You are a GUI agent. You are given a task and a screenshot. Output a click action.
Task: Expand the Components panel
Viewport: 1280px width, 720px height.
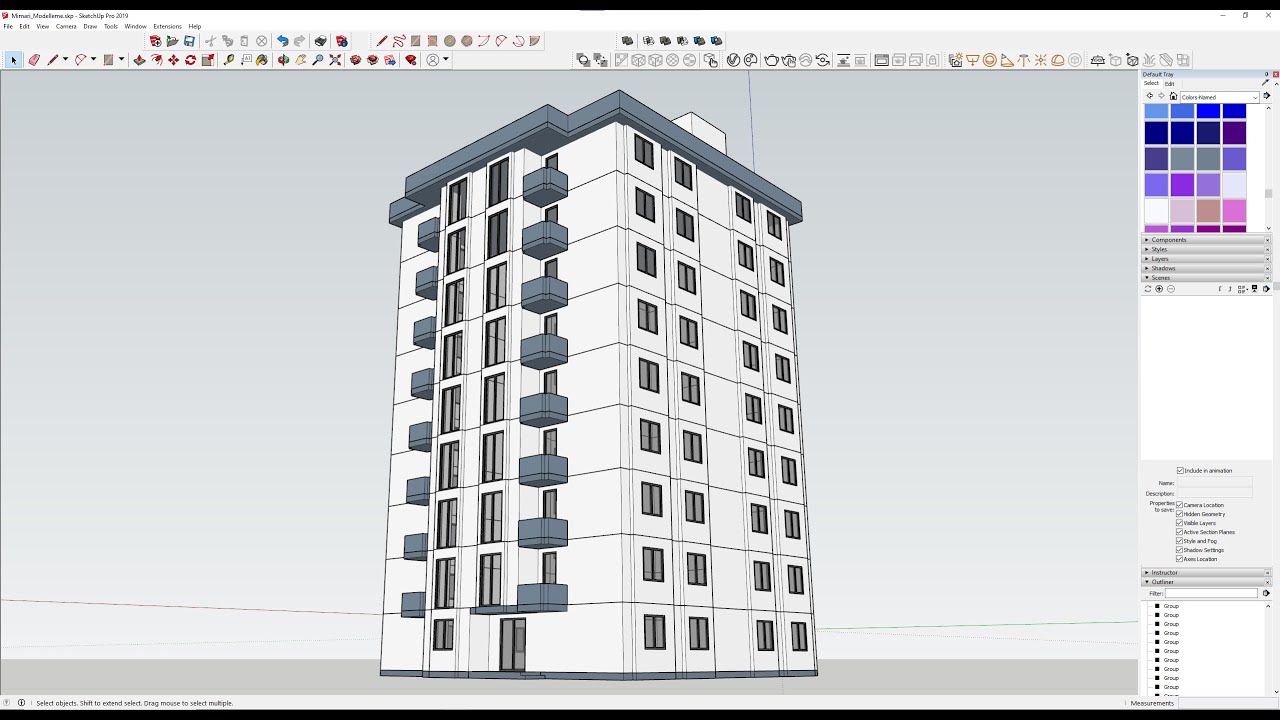point(1206,240)
